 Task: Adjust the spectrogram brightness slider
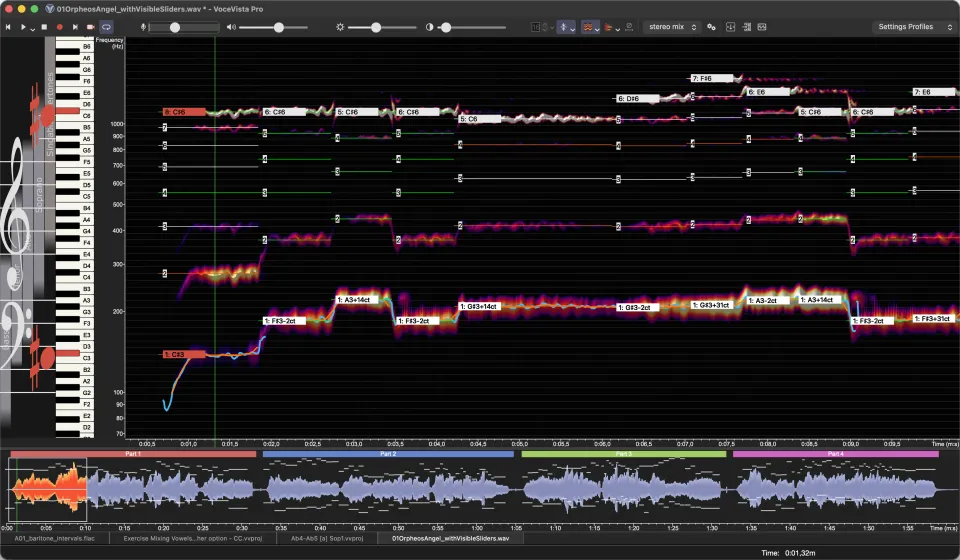(x=383, y=28)
